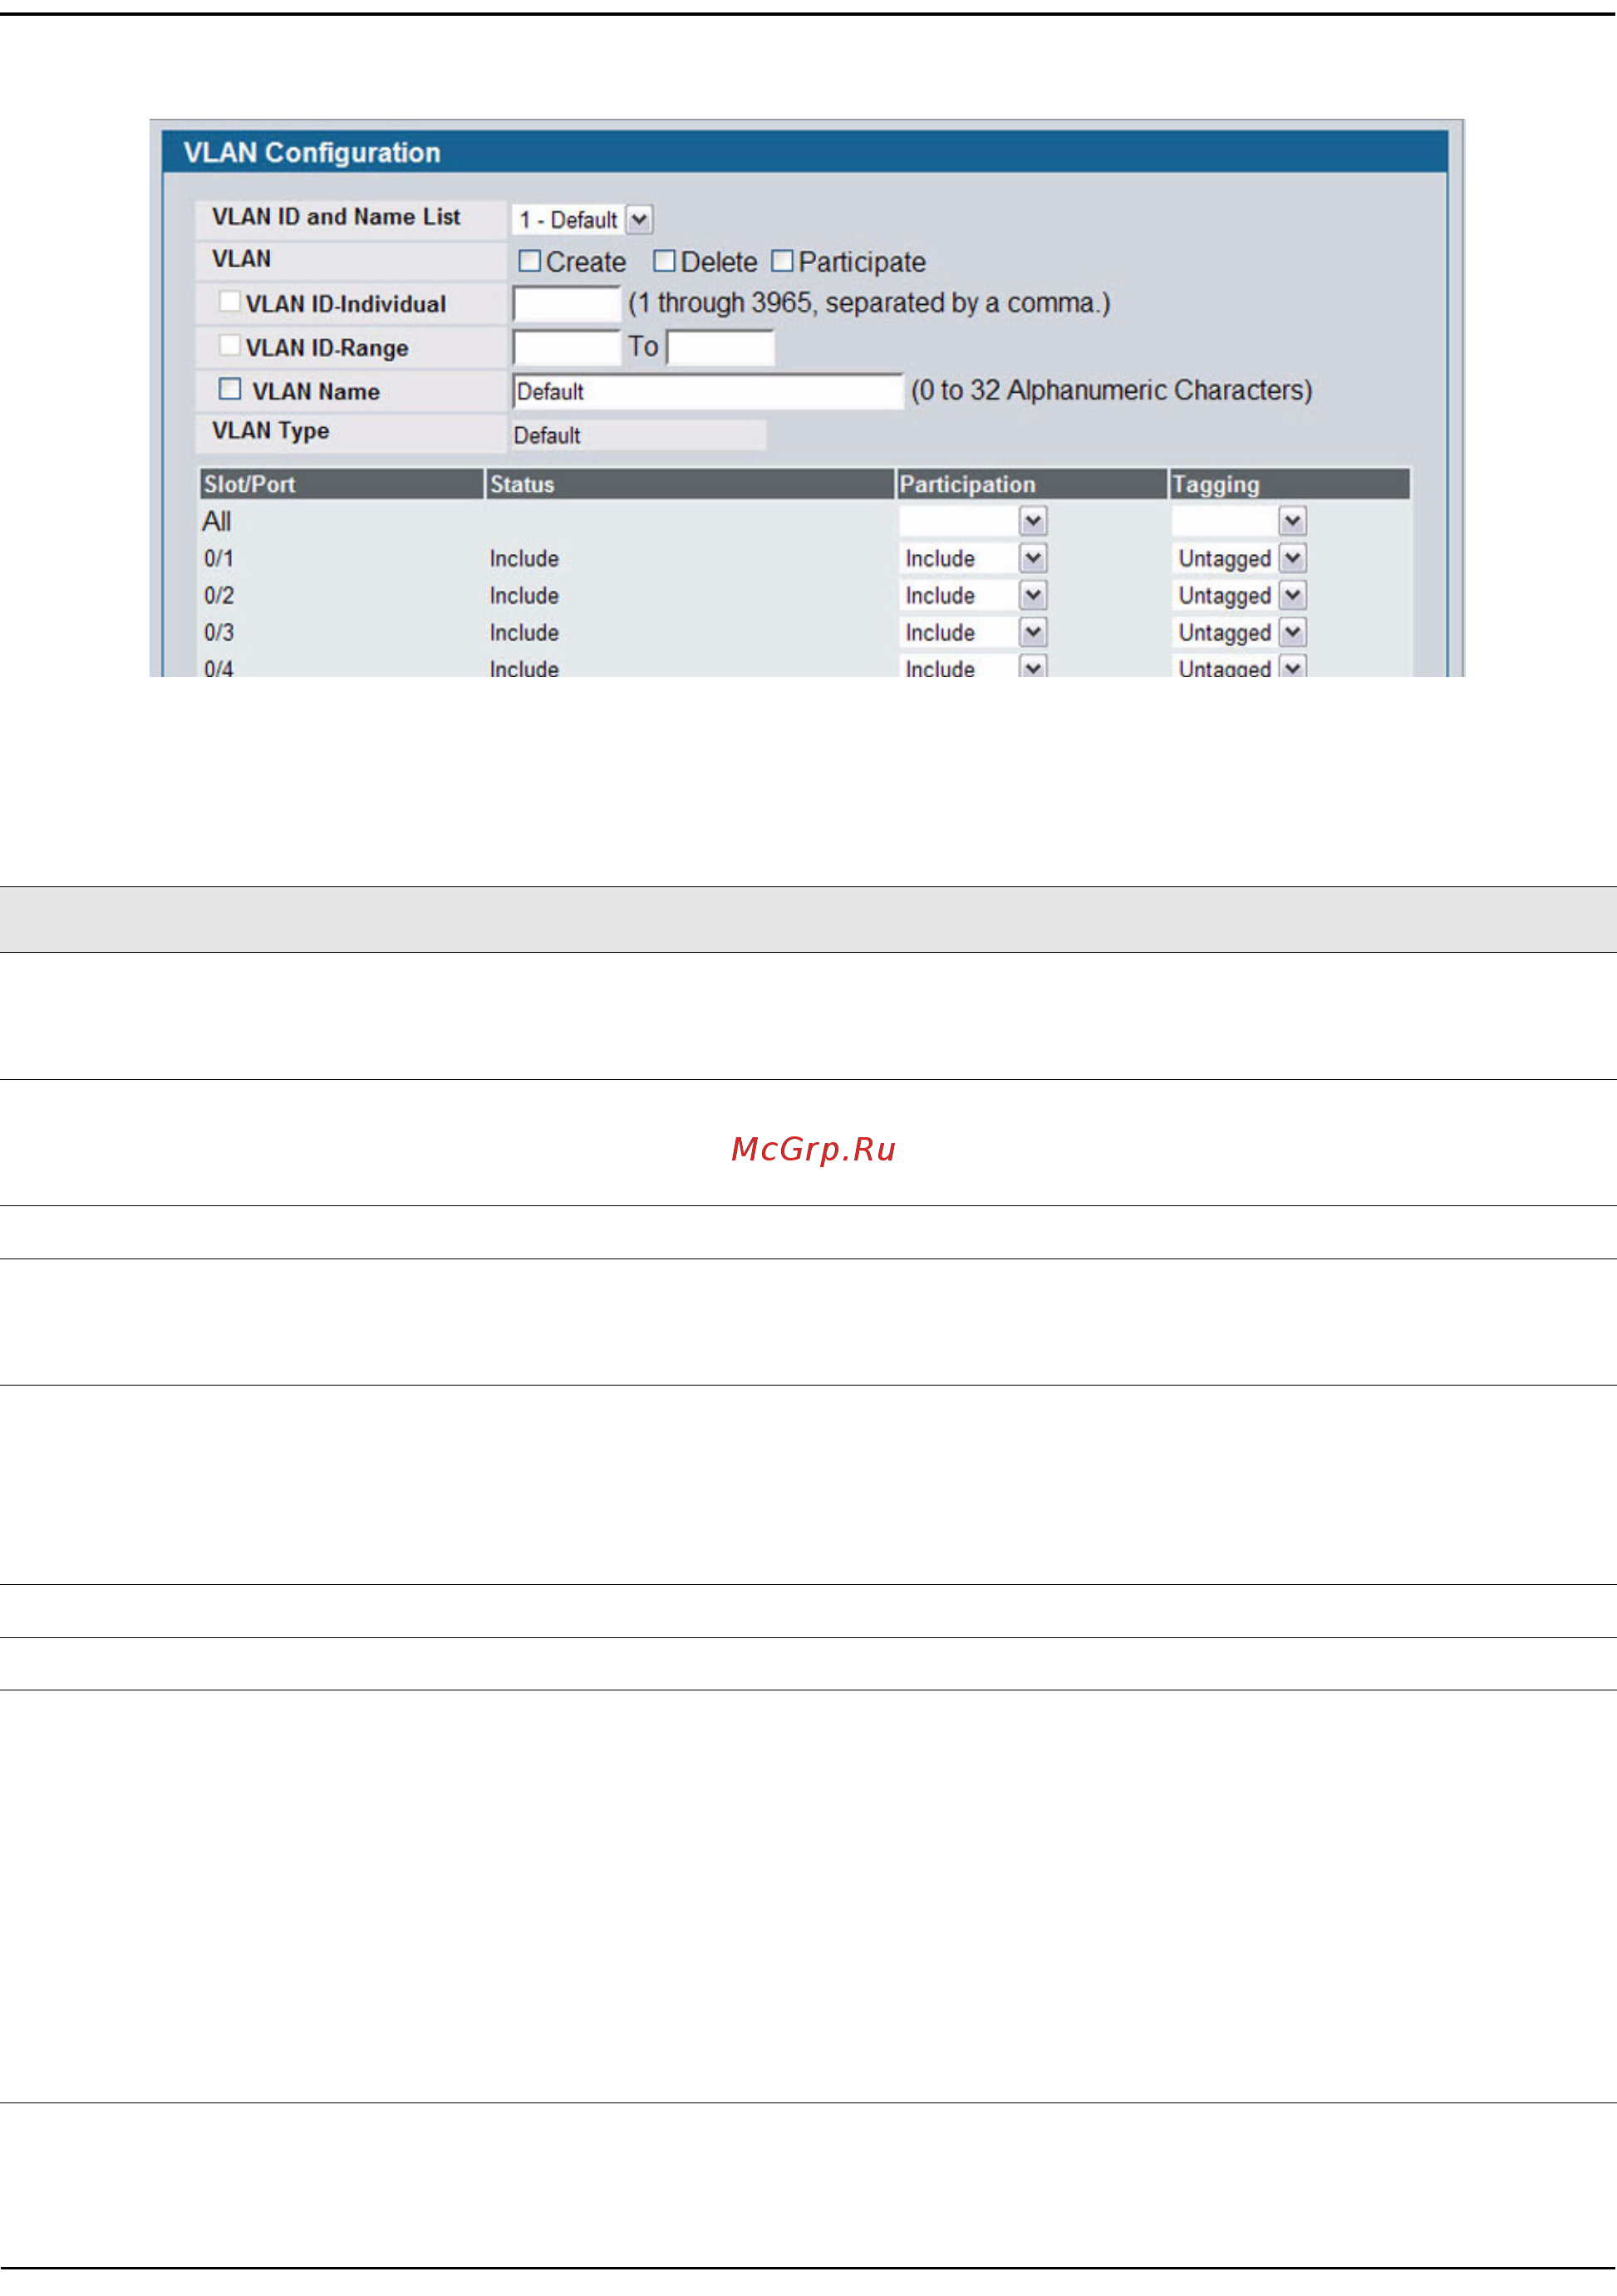Viewport: 1617px width, 2296px height.
Task: Open the VLAN ID and Name List dropdown
Action: (x=582, y=219)
